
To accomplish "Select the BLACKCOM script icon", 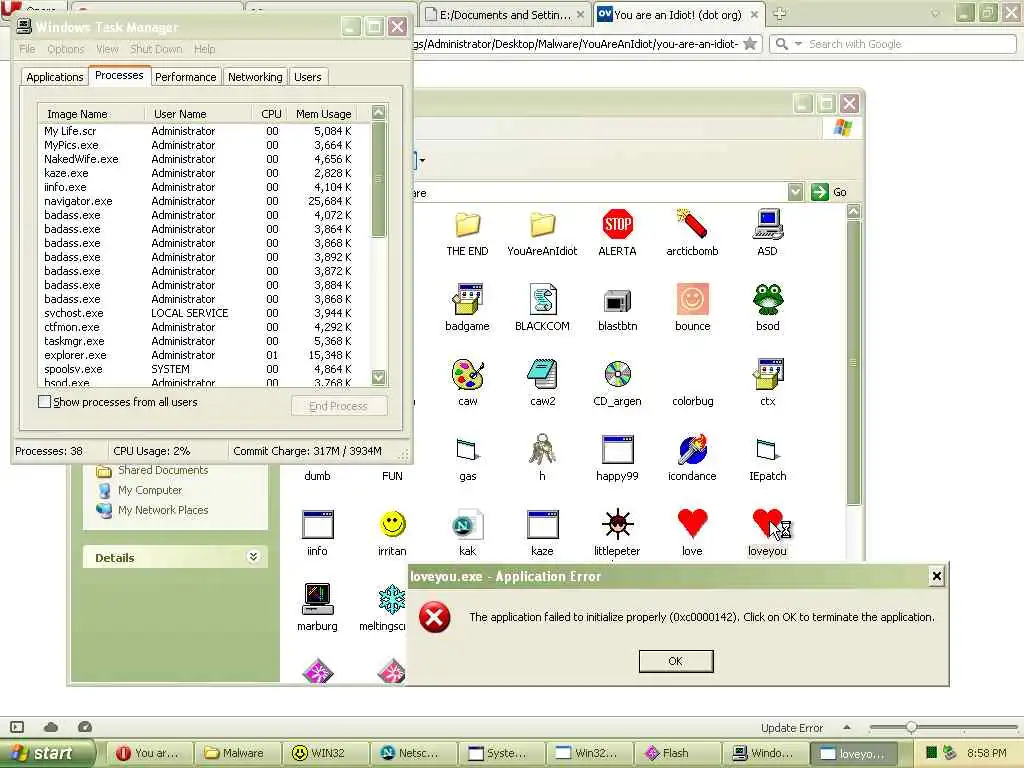I will (x=542, y=300).
